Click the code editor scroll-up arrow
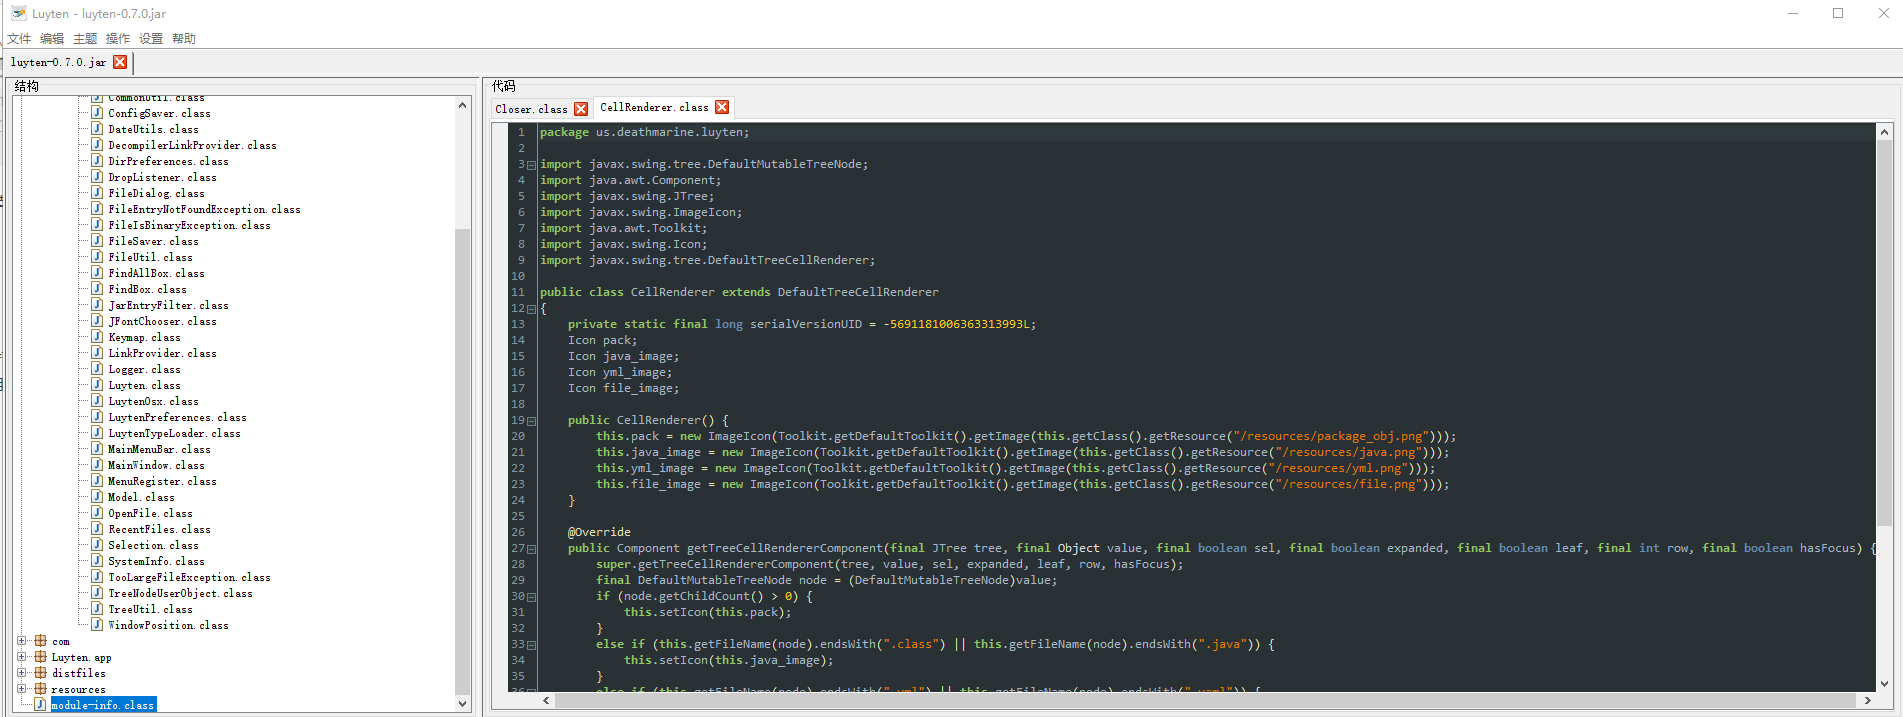The image size is (1903, 717). [x=1884, y=132]
